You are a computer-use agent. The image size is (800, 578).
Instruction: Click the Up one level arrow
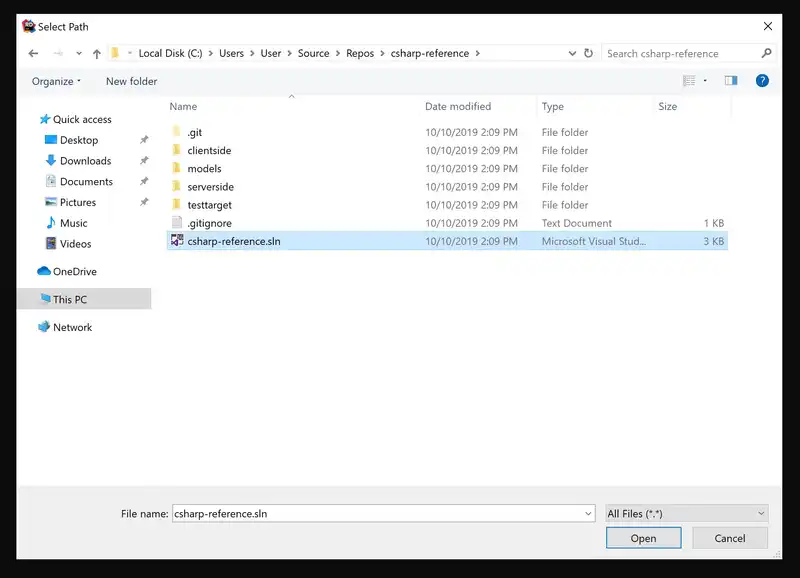(x=96, y=54)
